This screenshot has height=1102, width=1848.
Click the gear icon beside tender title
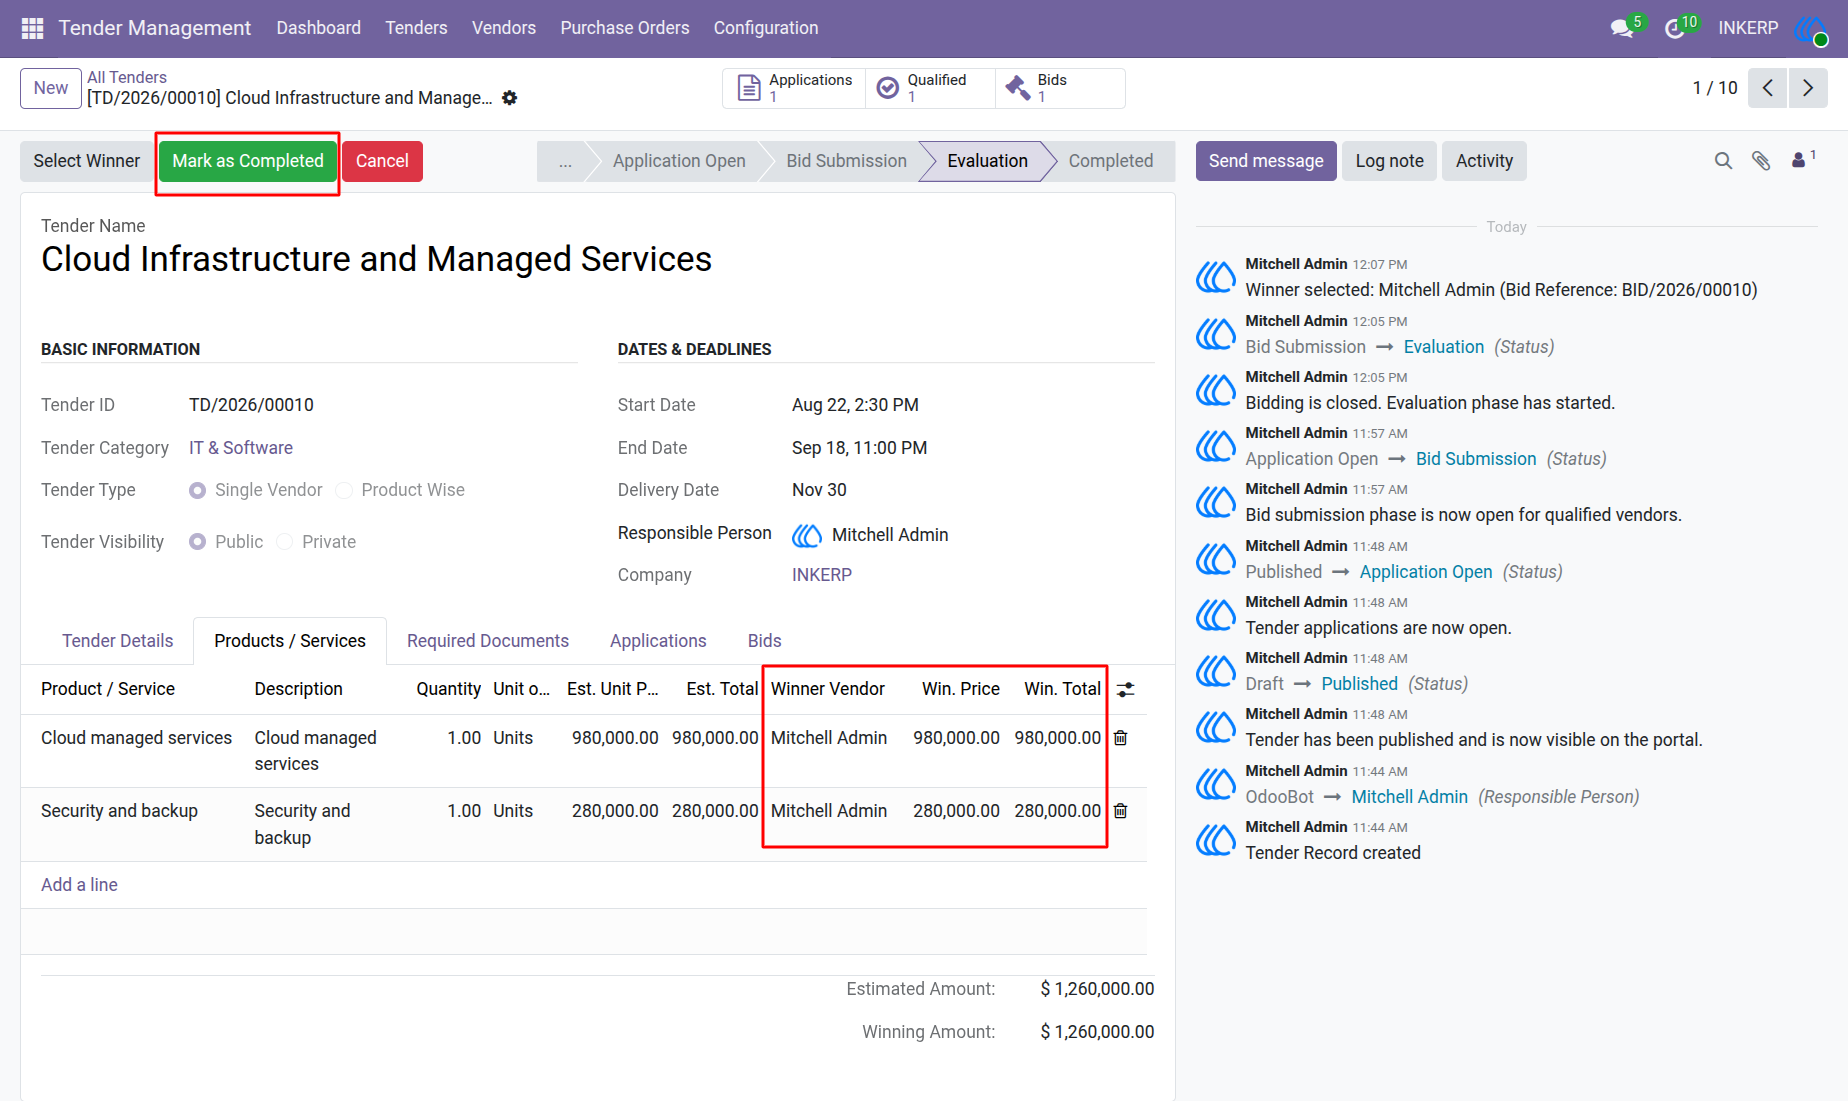tap(510, 98)
